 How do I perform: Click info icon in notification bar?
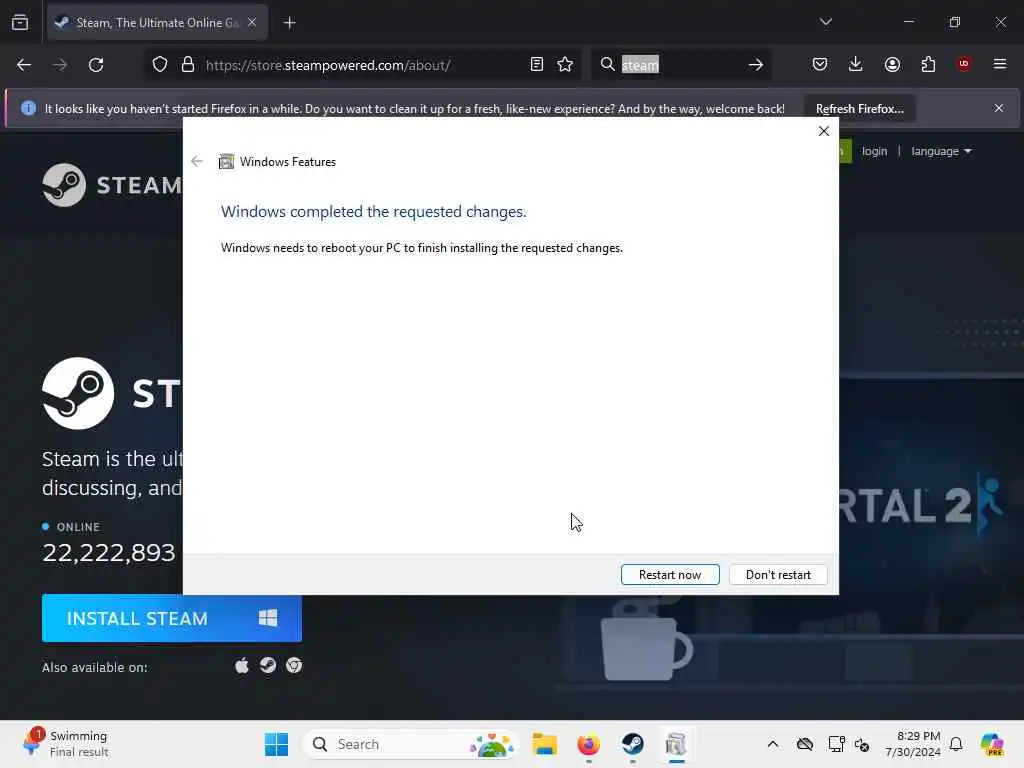coord(28,108)
